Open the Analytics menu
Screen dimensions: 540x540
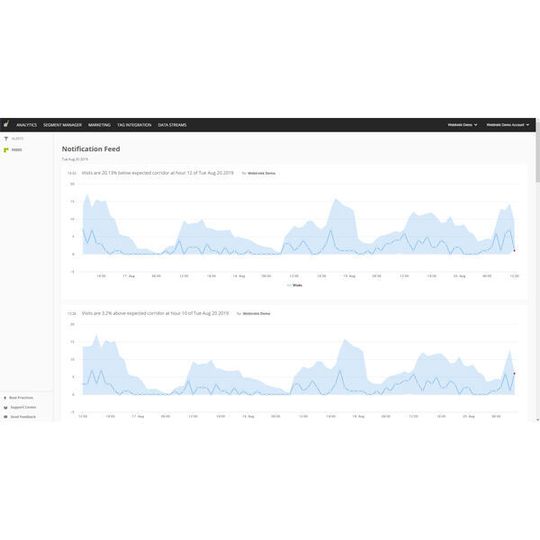tap(27, 125)
